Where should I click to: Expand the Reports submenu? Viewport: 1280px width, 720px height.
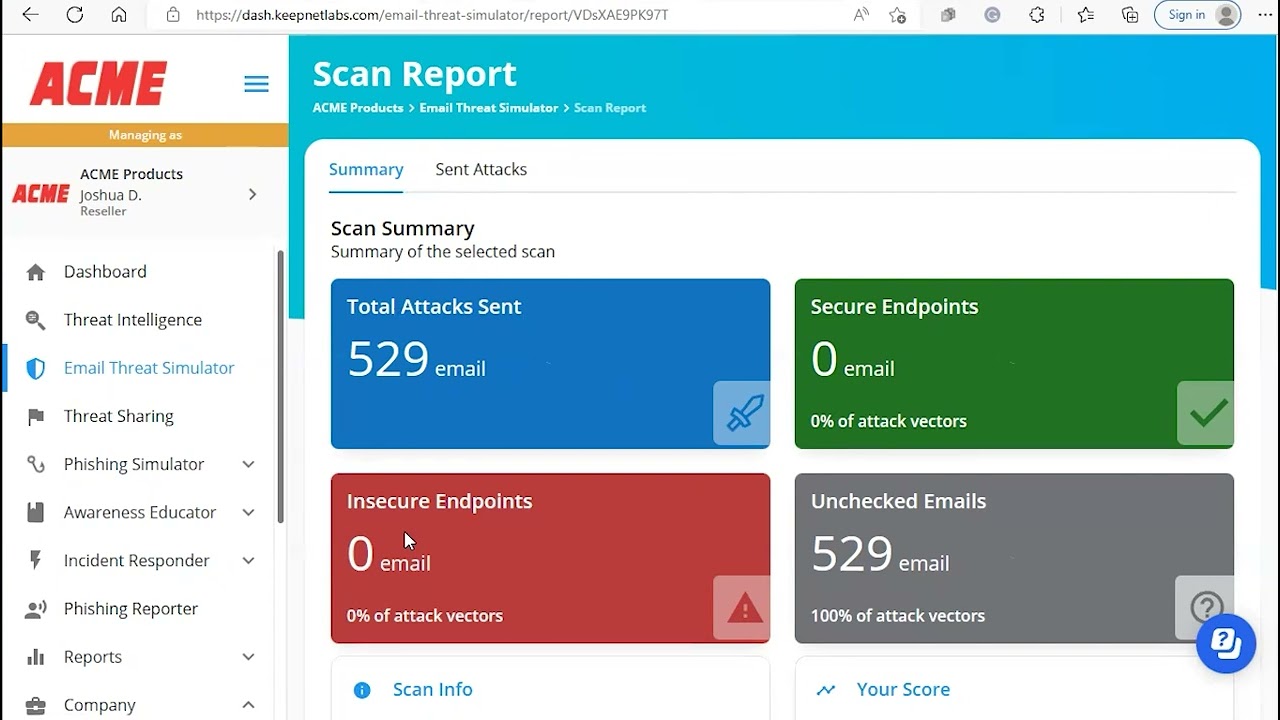[x=248, y=657]
